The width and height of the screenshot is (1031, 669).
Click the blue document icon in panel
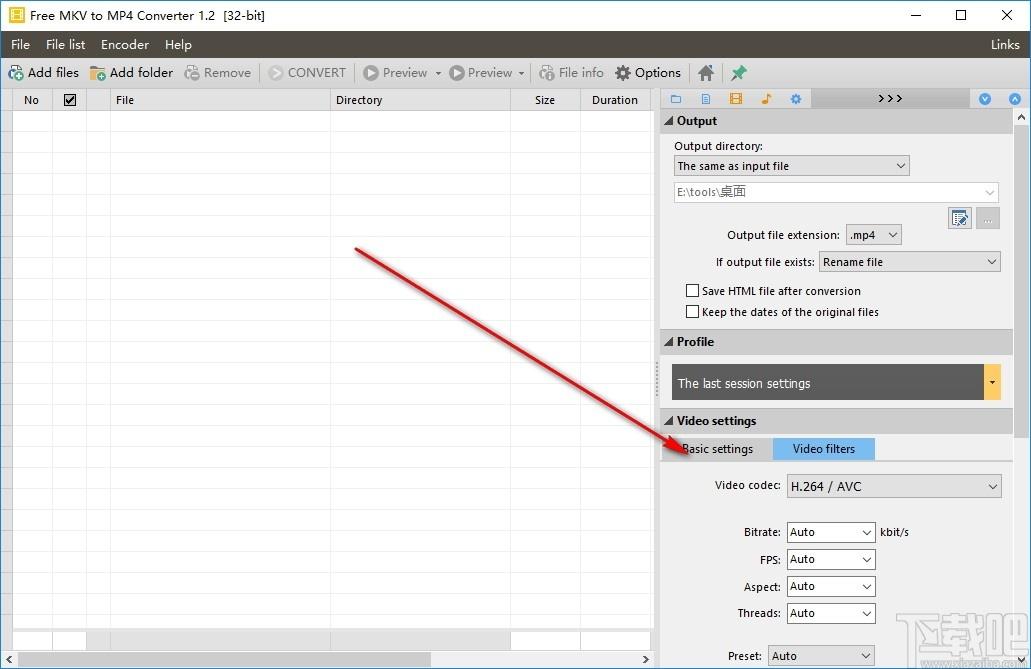(706, 99)
